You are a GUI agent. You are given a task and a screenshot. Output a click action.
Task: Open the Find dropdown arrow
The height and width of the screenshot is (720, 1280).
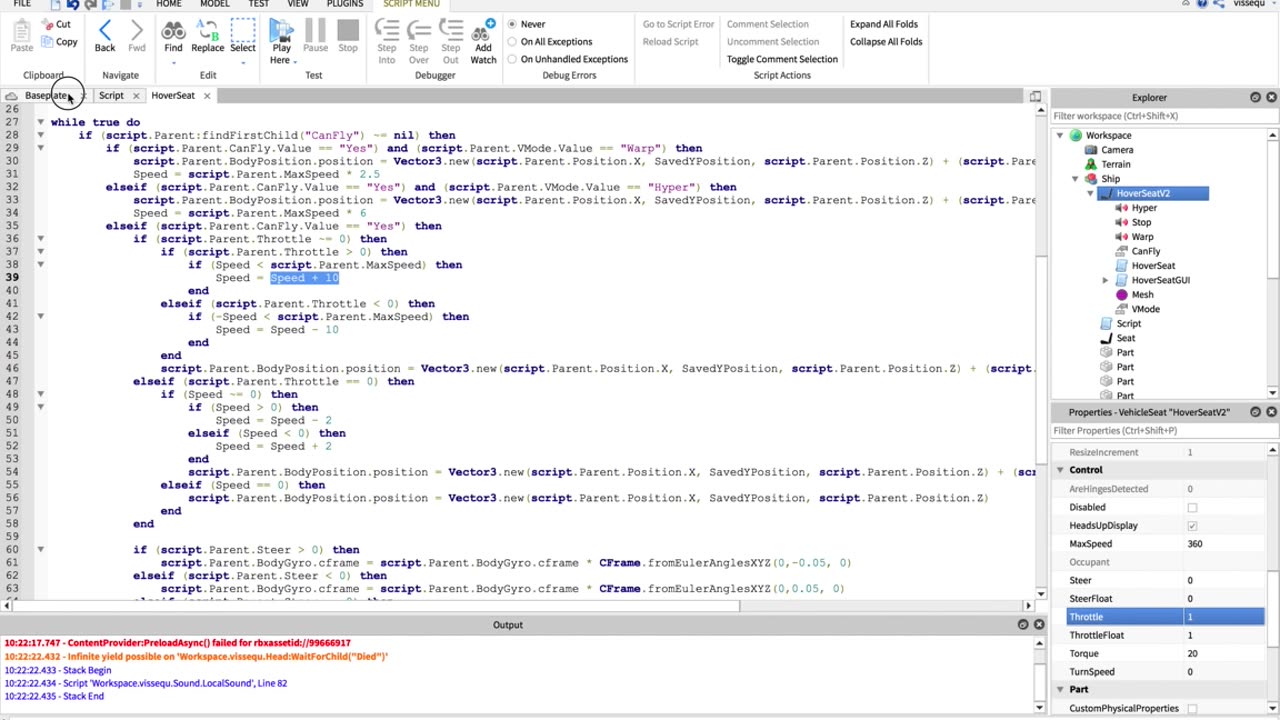point(173,63)
